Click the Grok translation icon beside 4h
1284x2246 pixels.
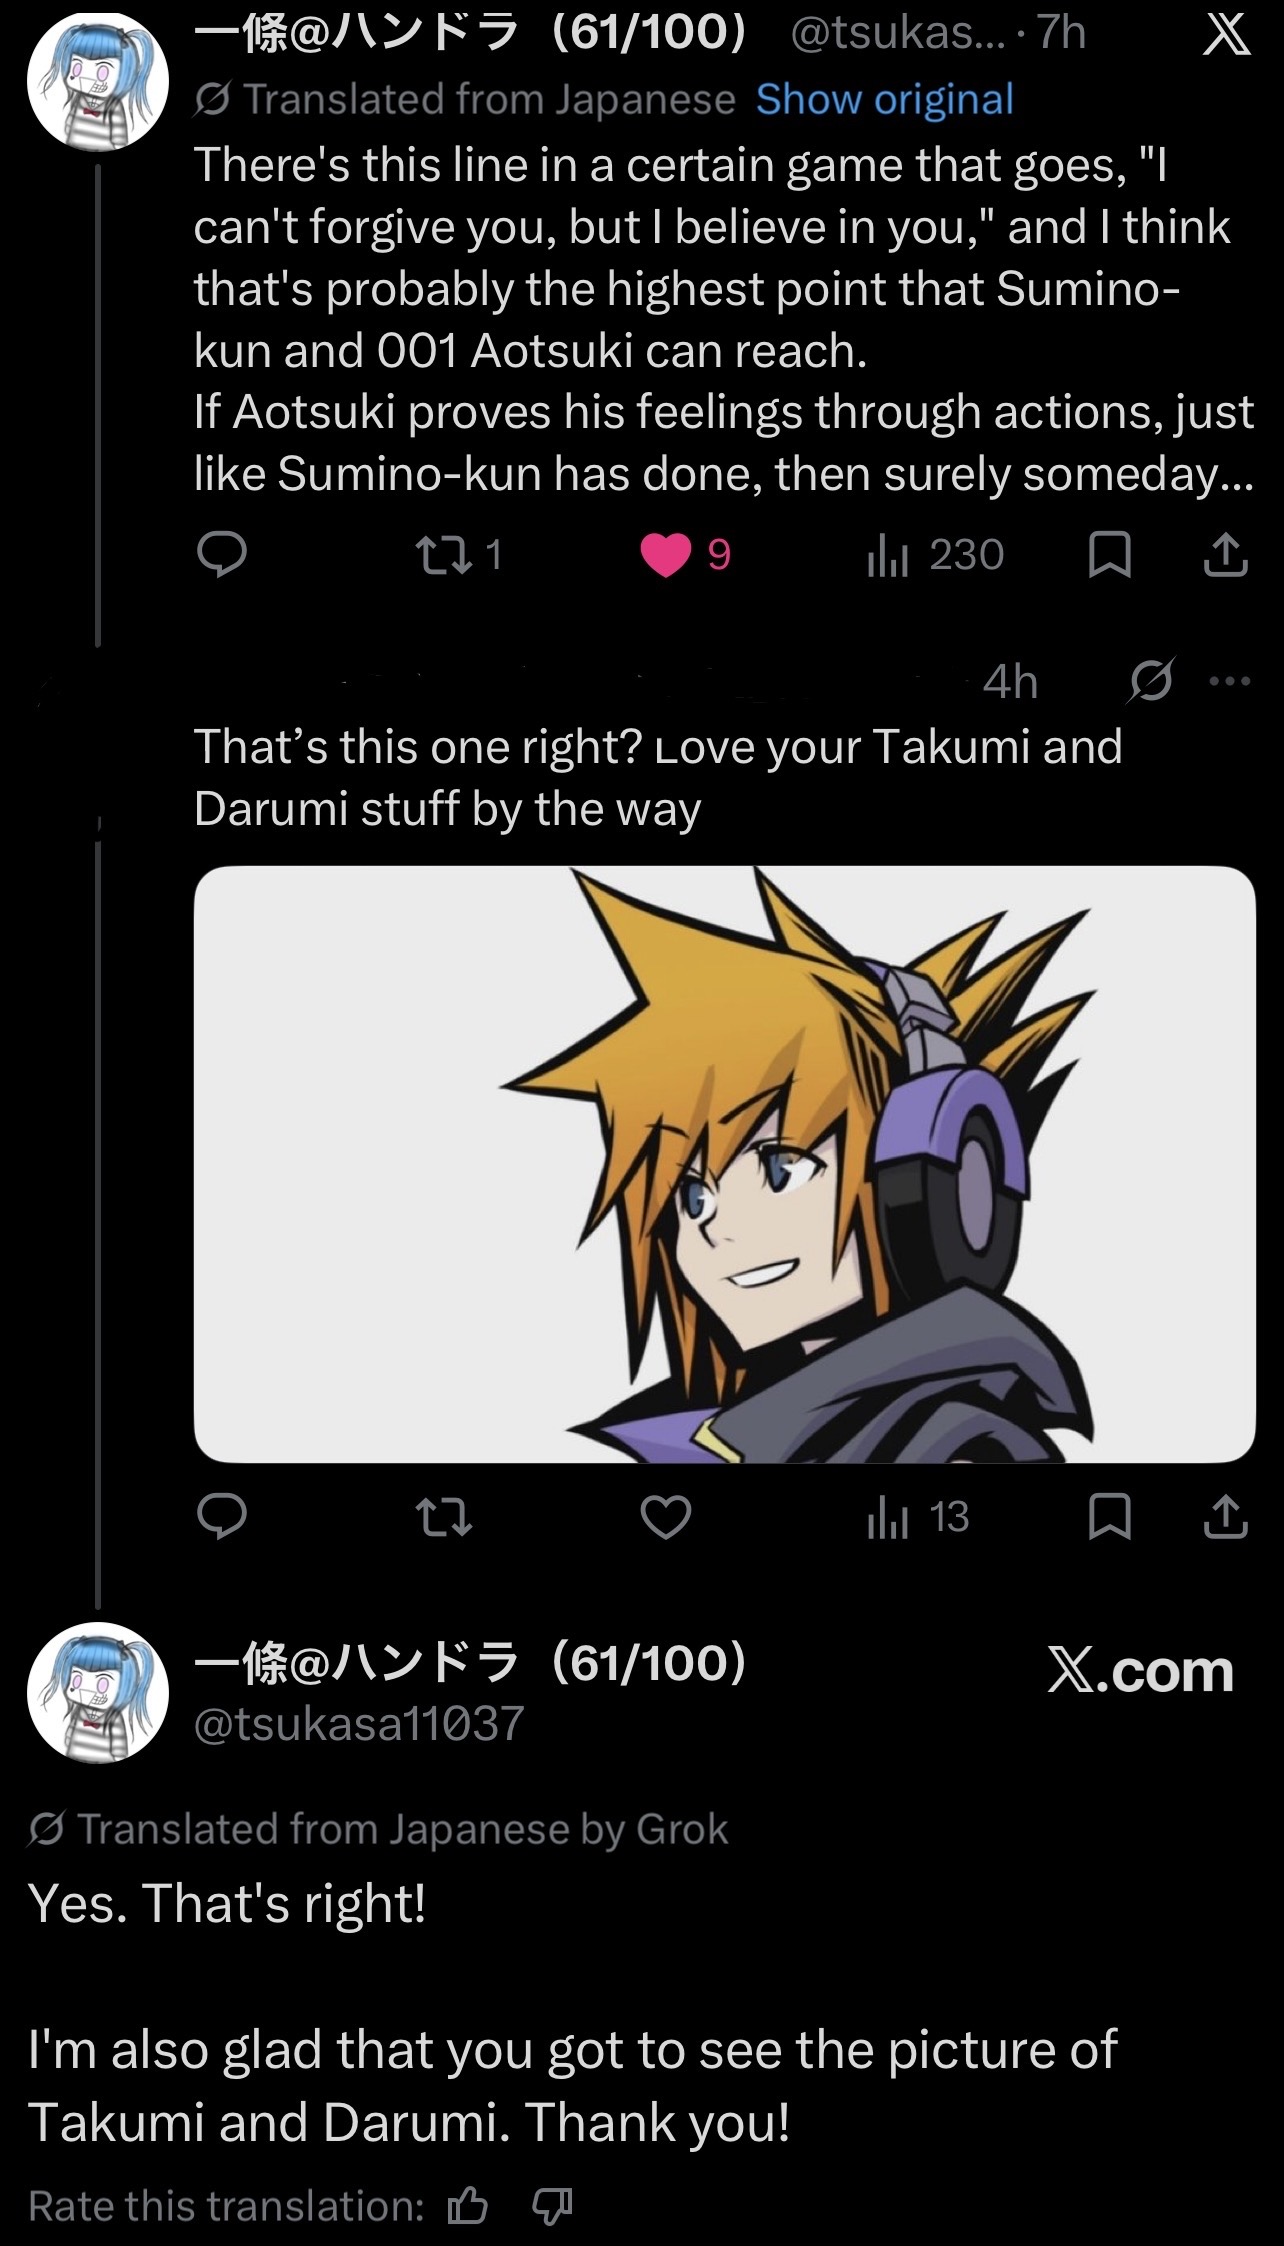click(1151, 681)
